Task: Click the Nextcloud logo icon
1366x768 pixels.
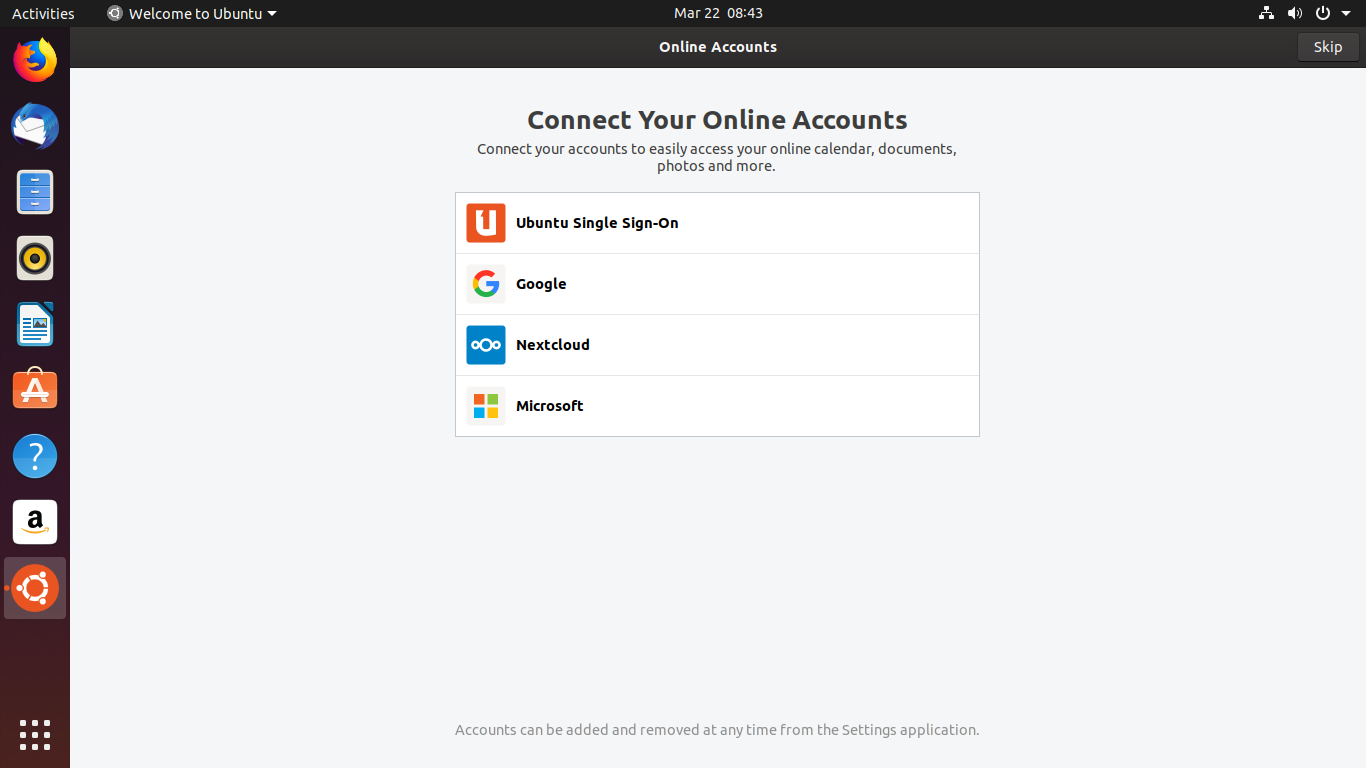Action: pos(486,345)
